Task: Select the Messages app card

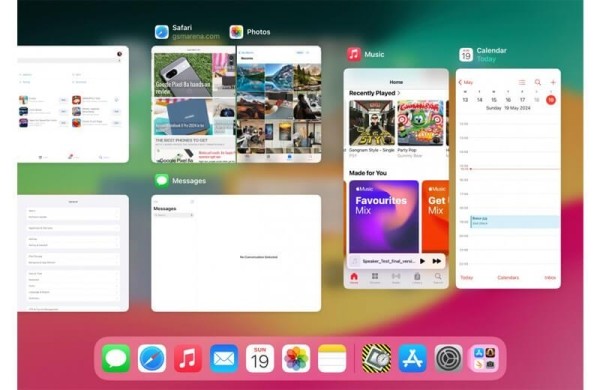Action: 236,253
